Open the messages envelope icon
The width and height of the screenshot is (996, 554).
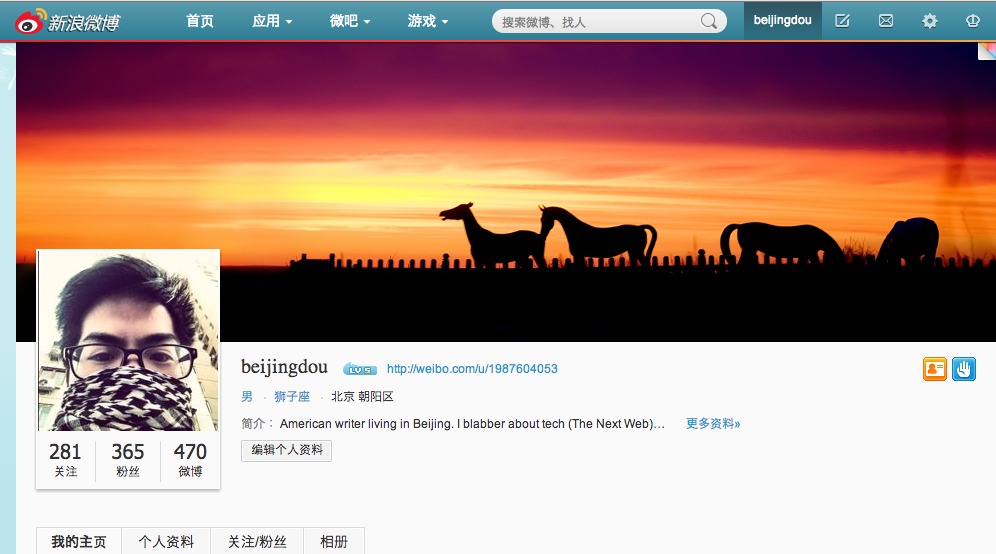[x=885, y=21]
